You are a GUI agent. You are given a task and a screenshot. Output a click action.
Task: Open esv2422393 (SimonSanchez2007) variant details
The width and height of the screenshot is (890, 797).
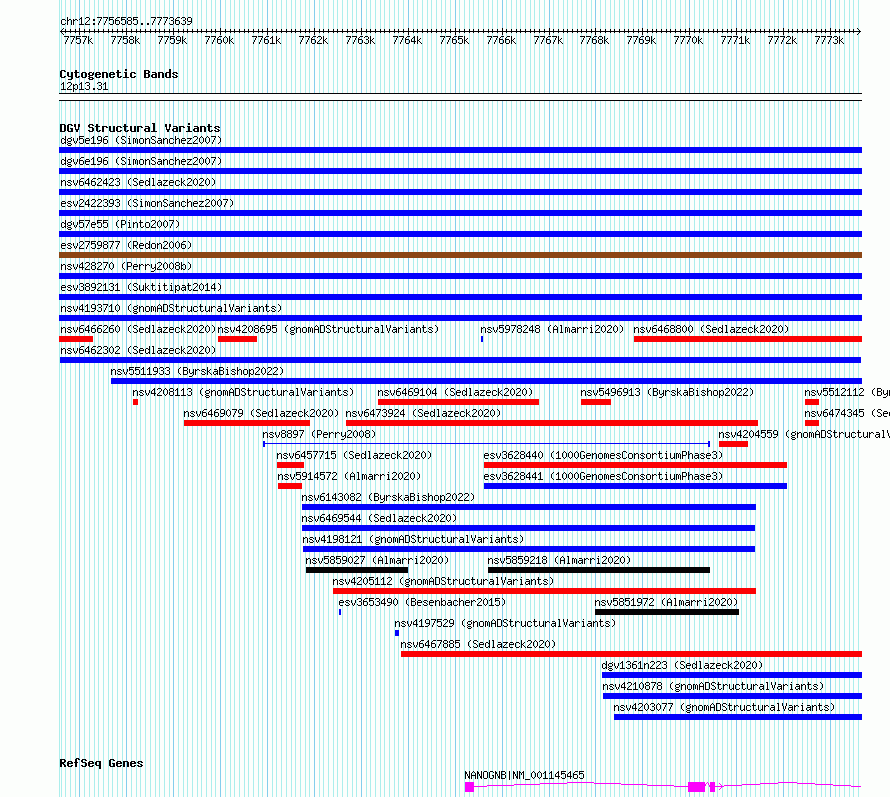[x=147, y=203]
